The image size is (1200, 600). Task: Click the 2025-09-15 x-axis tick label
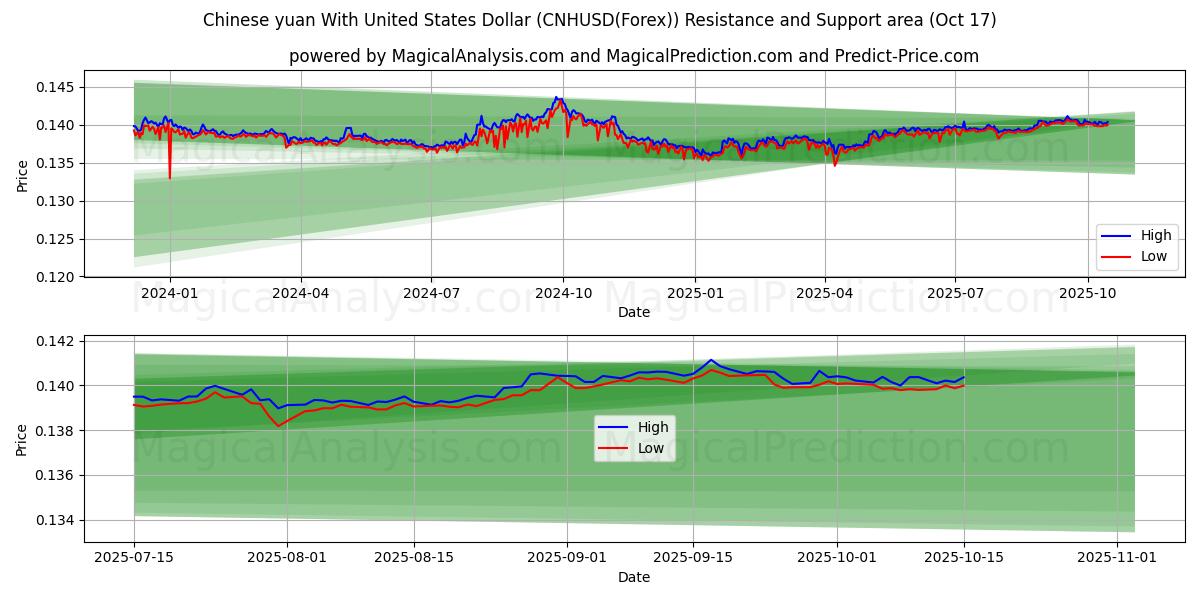(x=691, y=558)
